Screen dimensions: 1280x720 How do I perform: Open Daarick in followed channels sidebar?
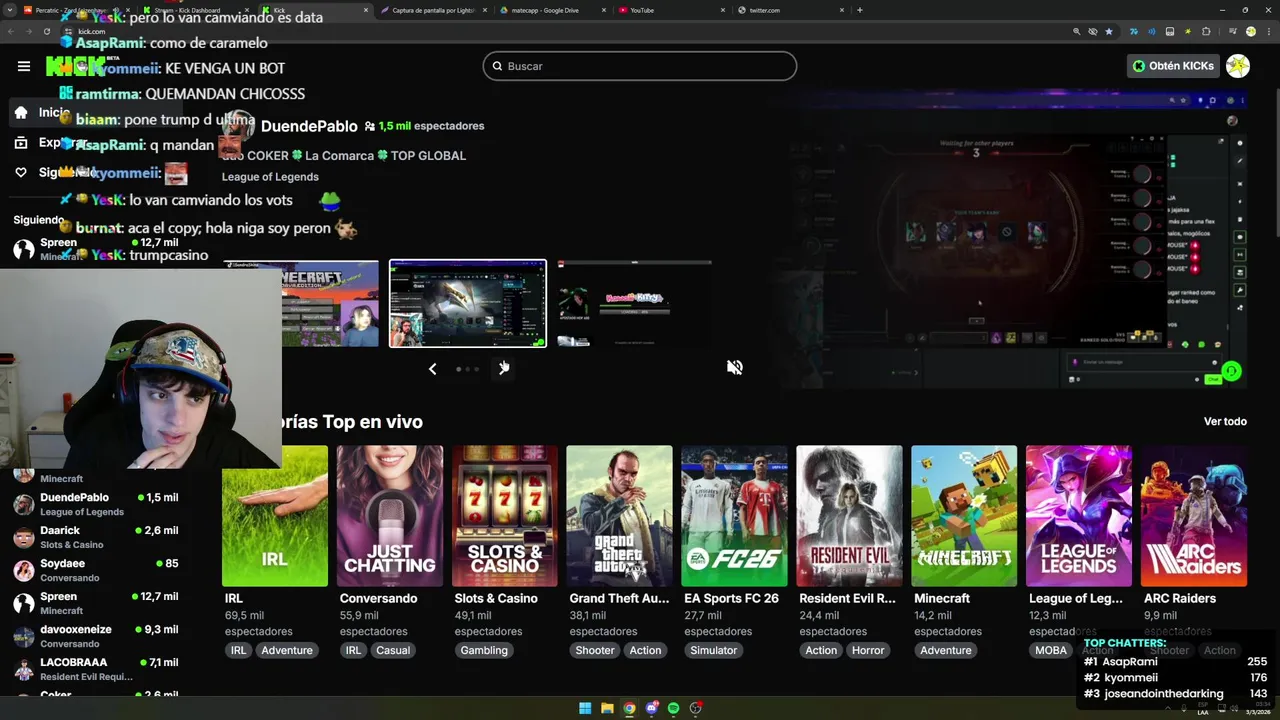point(96,537)
